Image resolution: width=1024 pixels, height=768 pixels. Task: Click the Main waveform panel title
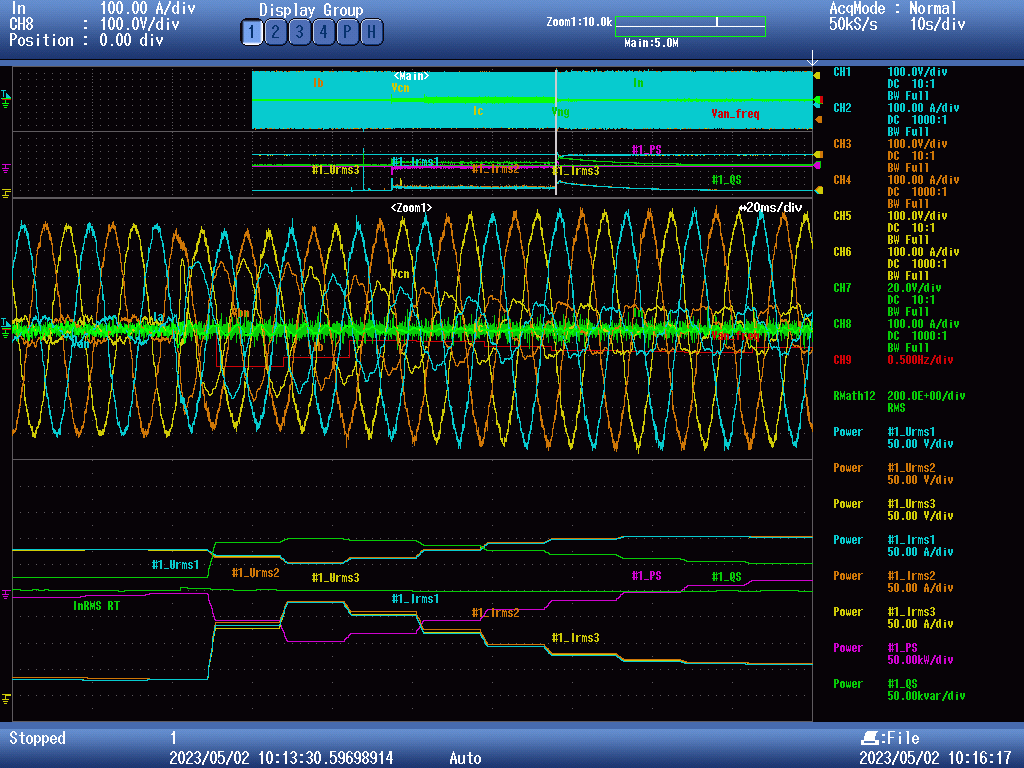coord(411,76)
